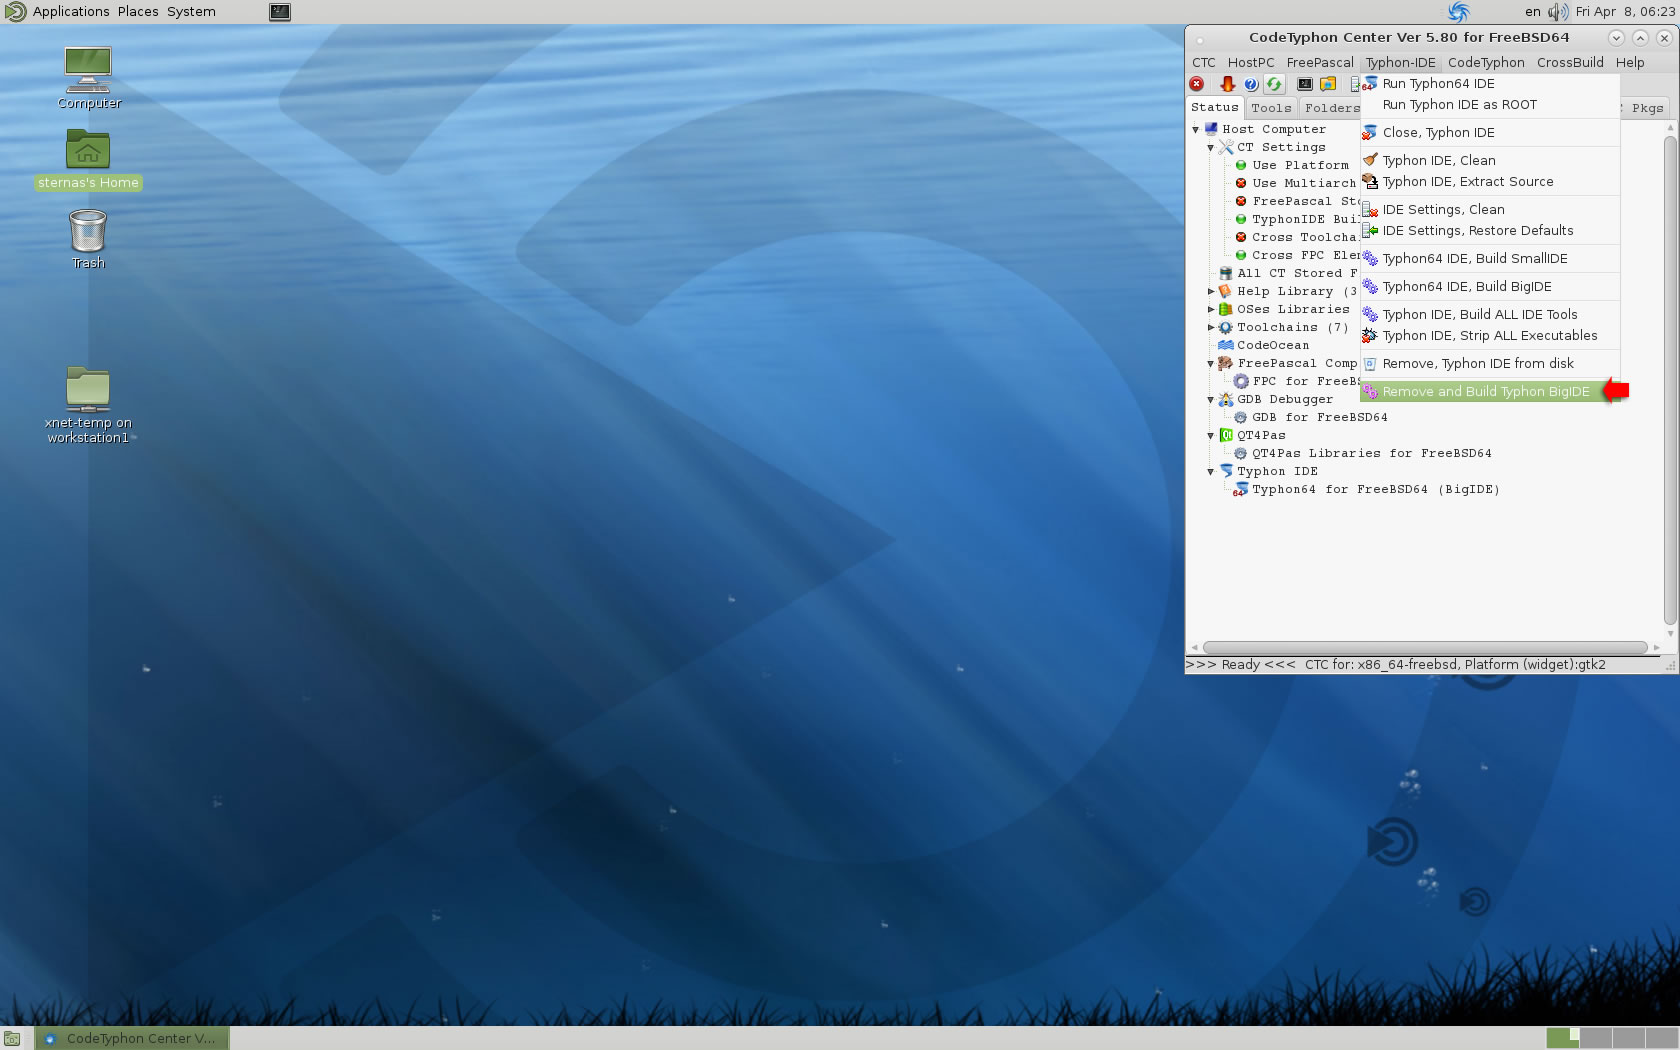Select Close, Typhon IDE menu entry
Screen dimensions: 1680x1050
[x=1490, y=132]
